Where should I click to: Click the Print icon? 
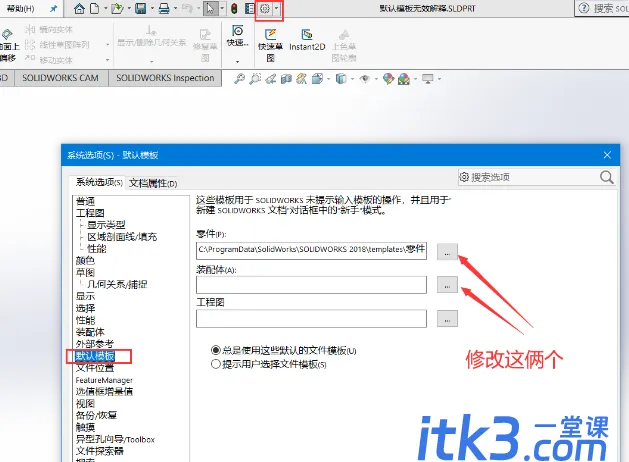(164, 8)
